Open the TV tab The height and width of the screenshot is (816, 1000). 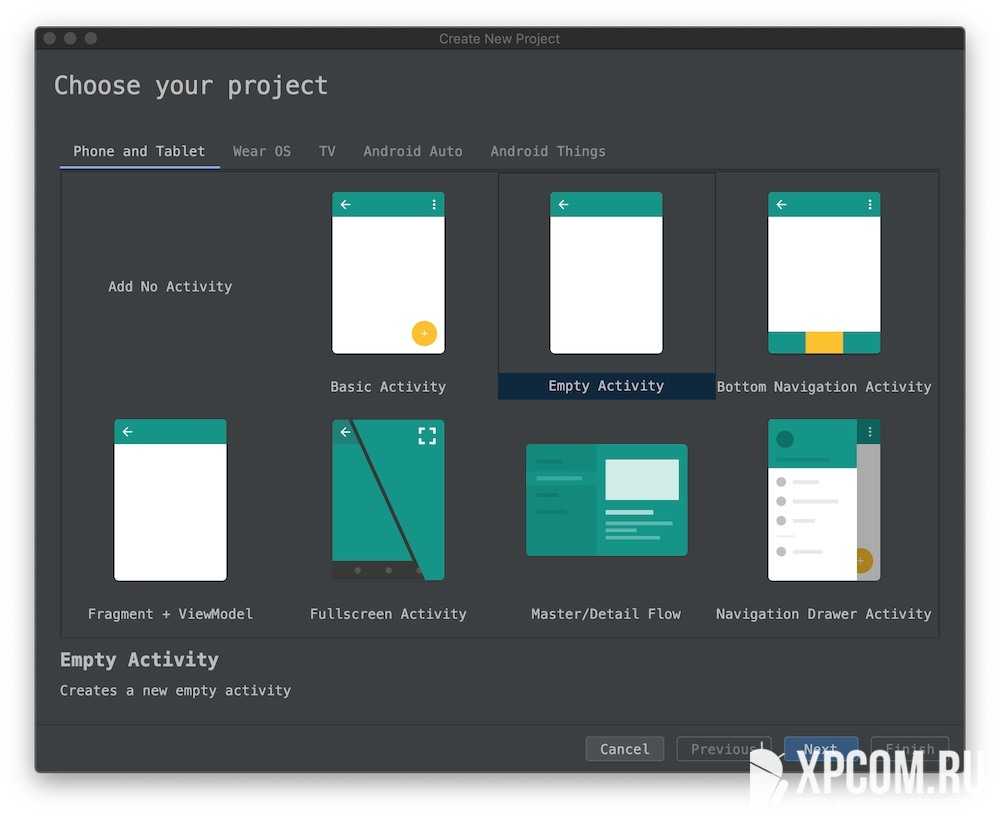[327, 151]
